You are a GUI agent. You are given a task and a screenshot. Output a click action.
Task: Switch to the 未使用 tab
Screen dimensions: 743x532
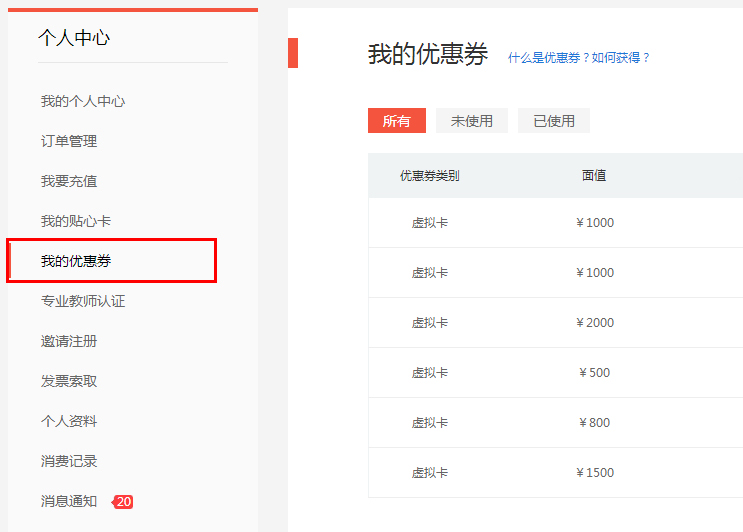472,121
